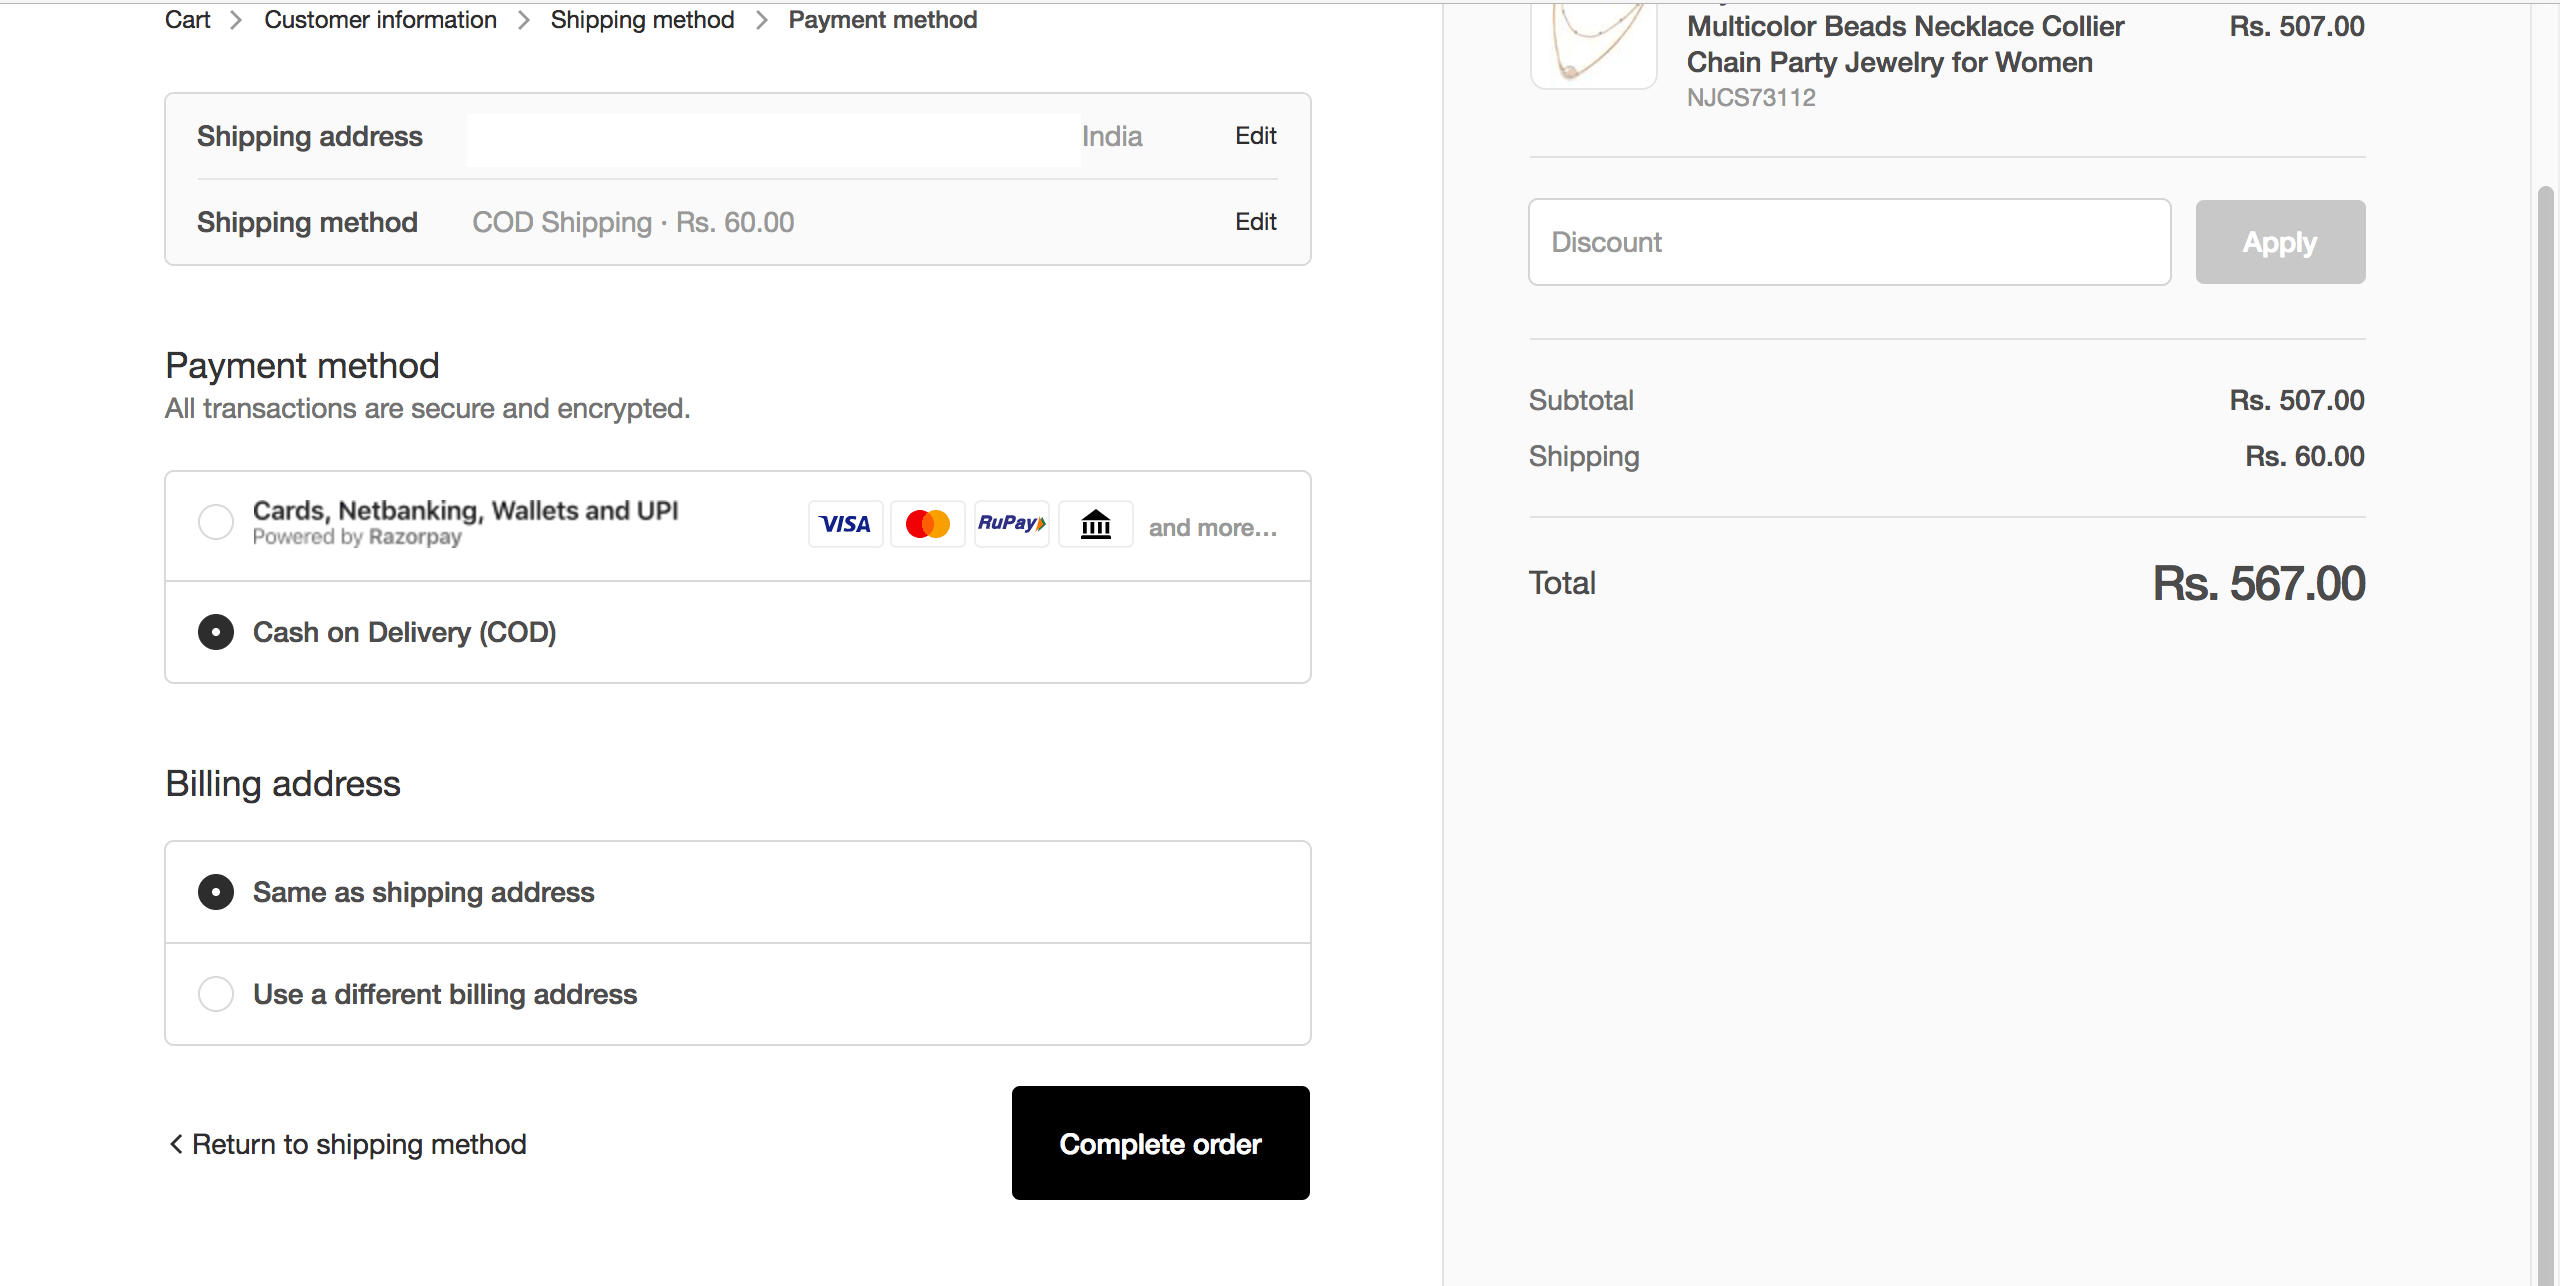Click inside the Discount field

[x=1849, y=241]
